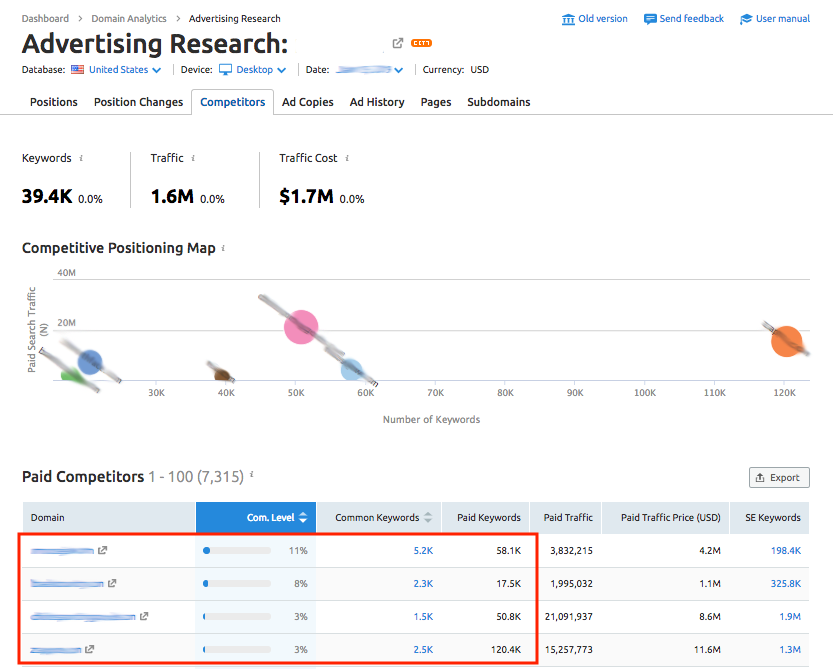This screenshot has width=833, height=669.
Task: Click the Send feedback speech bubble icon
Action: coord(650,19)
